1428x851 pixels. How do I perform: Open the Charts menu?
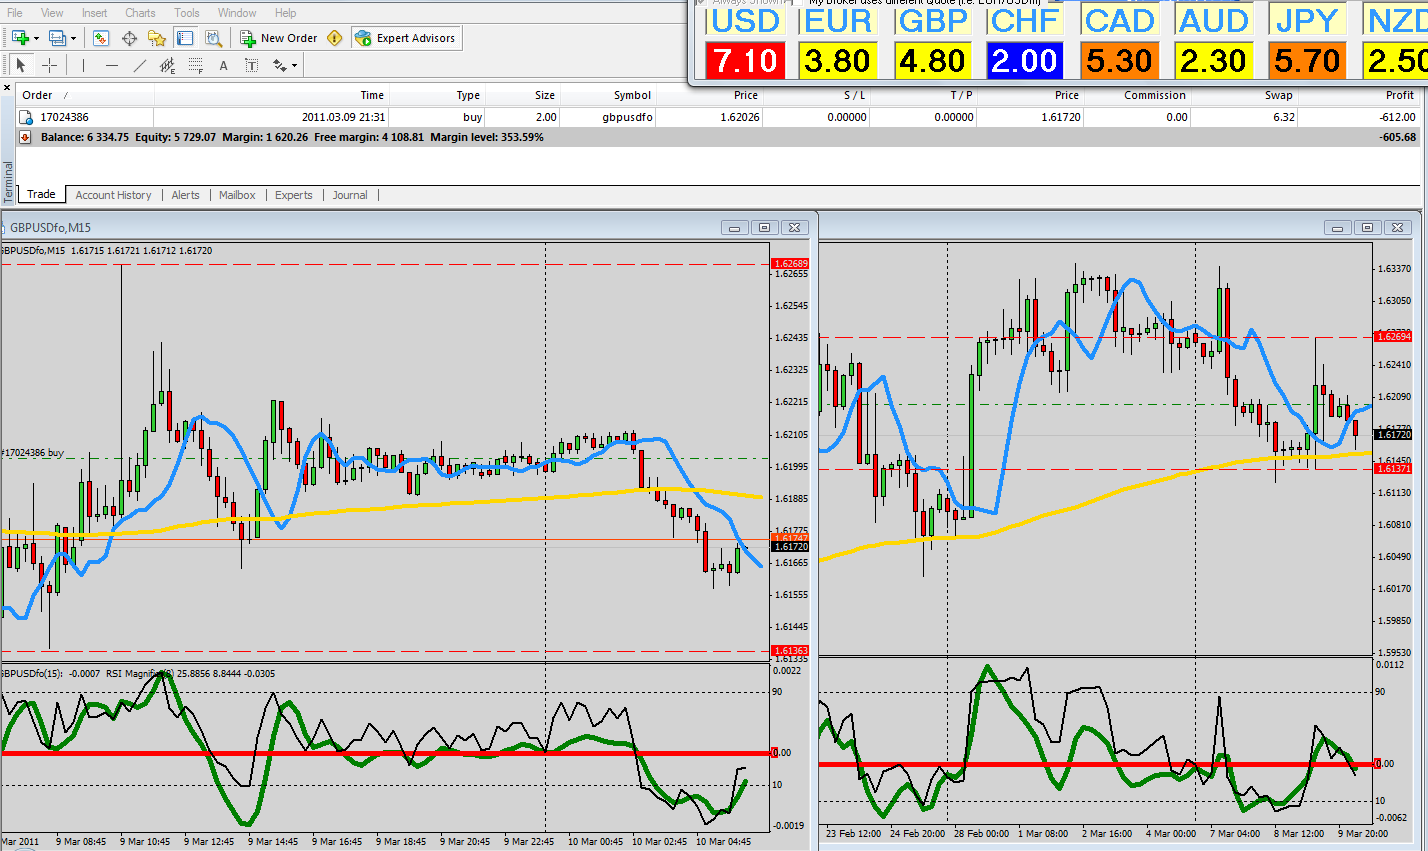point(140,13)
